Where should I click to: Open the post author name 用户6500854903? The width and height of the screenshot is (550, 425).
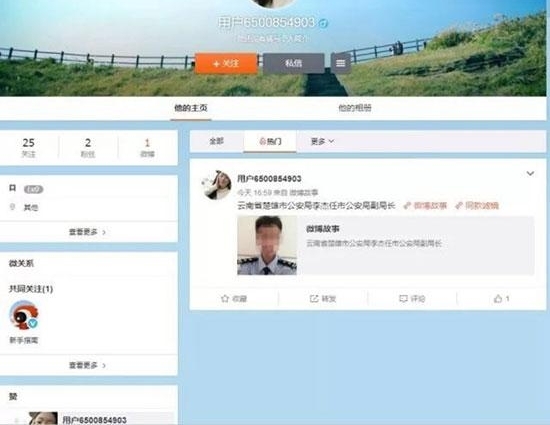coord(269,178)
